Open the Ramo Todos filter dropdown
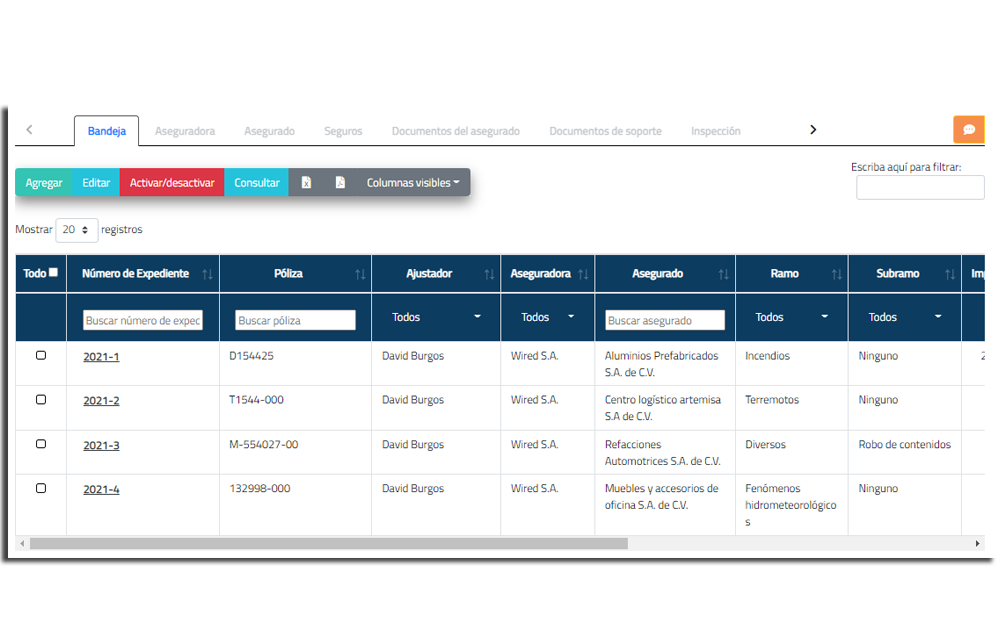Screen dimensions: 1000x644 click(791, 317)
